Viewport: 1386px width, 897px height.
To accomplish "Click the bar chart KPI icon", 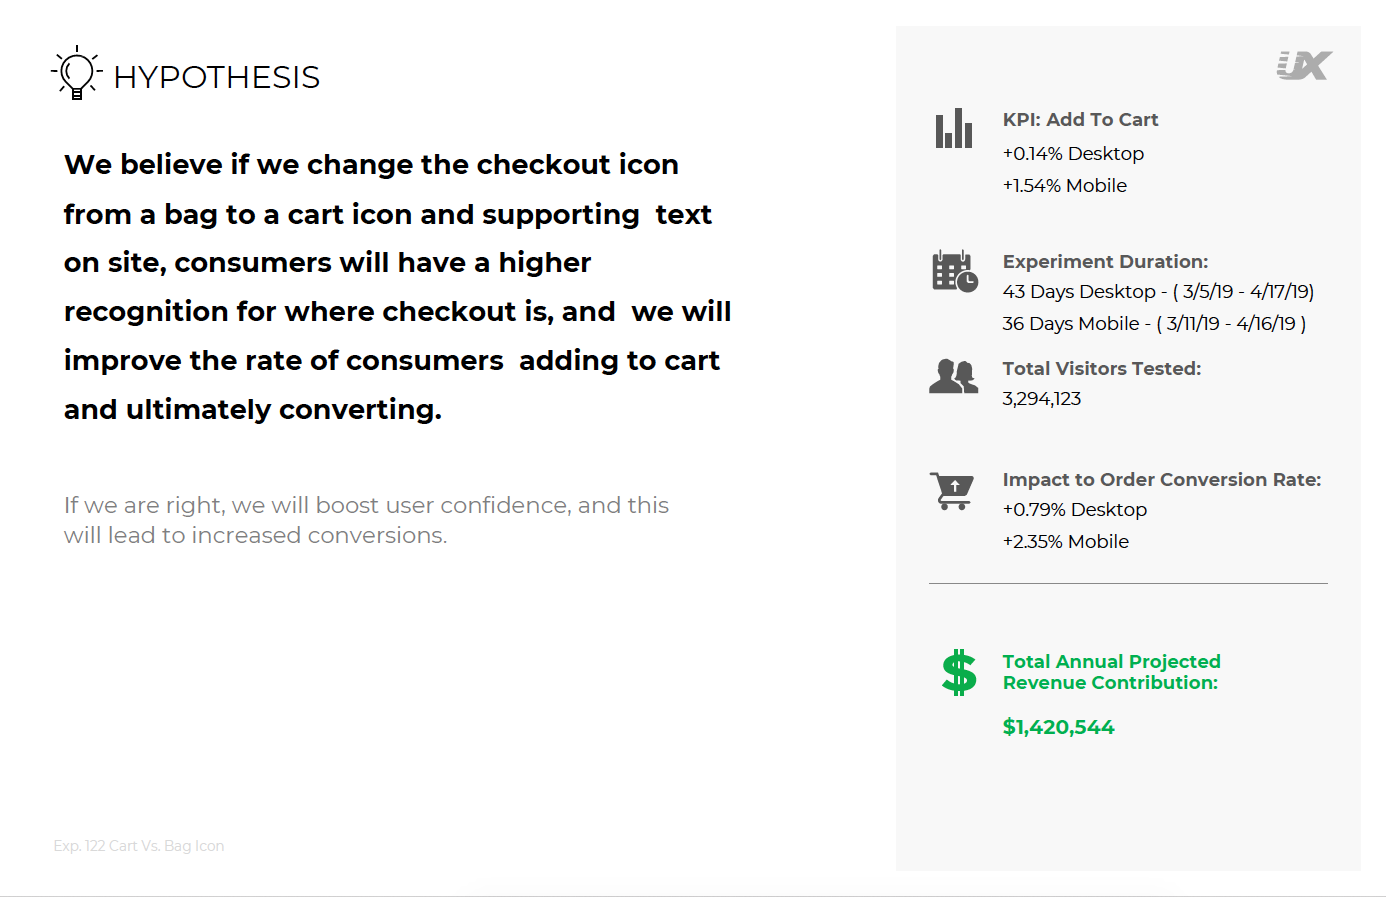I will [954, 129].
